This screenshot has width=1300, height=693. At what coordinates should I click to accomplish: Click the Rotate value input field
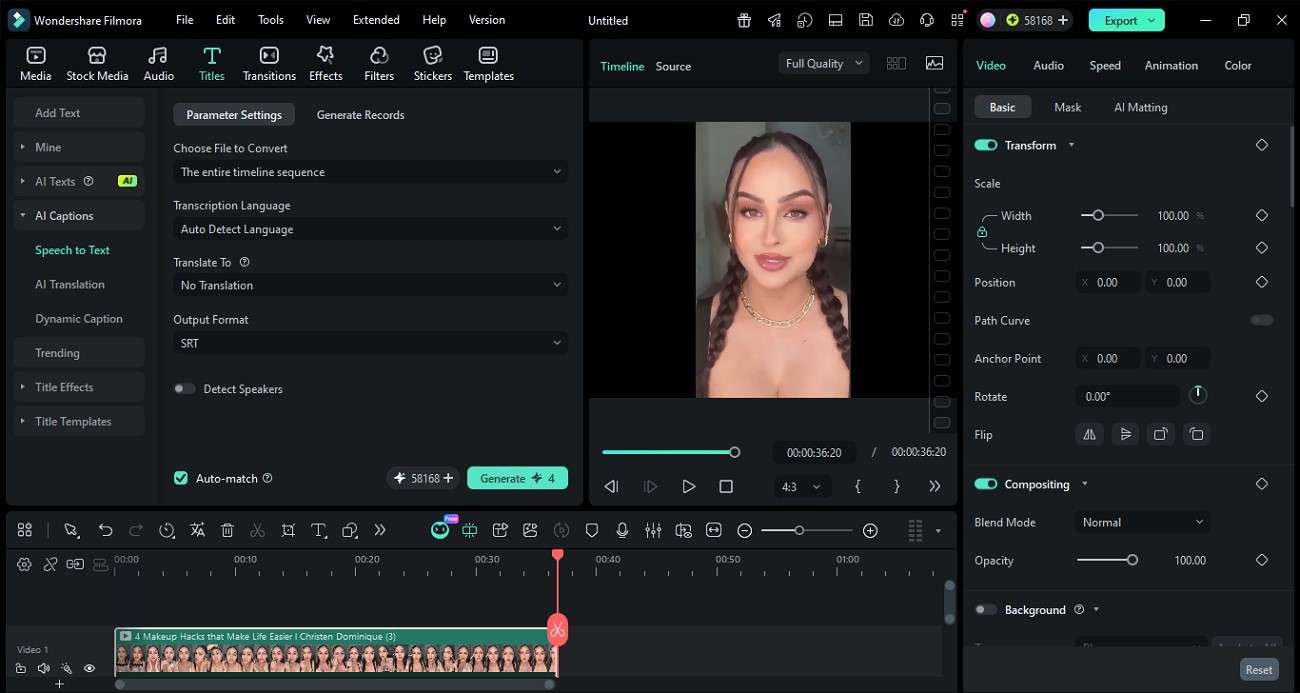pyautogui.click(x=1127, y=396)
